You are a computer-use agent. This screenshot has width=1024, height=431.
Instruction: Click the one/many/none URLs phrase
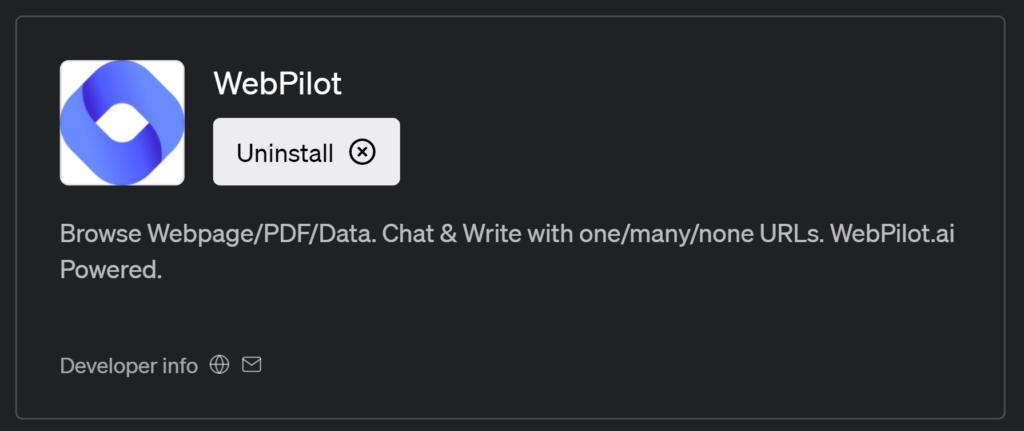pos(701,234)
